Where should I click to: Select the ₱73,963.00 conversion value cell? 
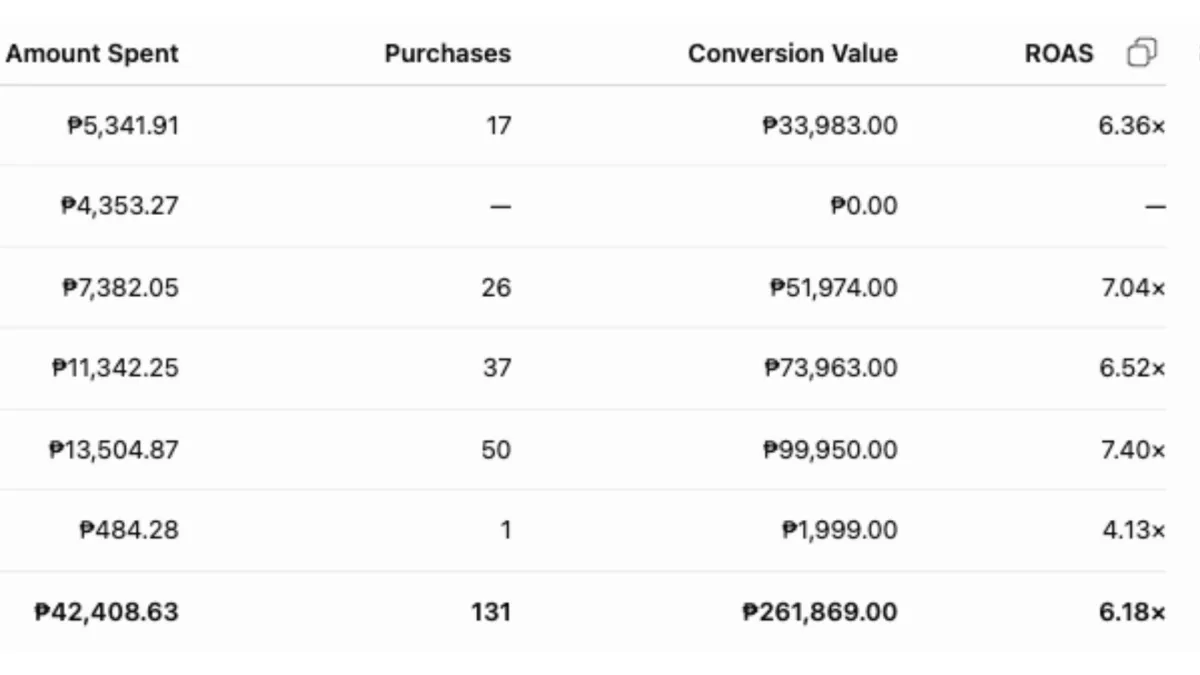click(830, 369)
